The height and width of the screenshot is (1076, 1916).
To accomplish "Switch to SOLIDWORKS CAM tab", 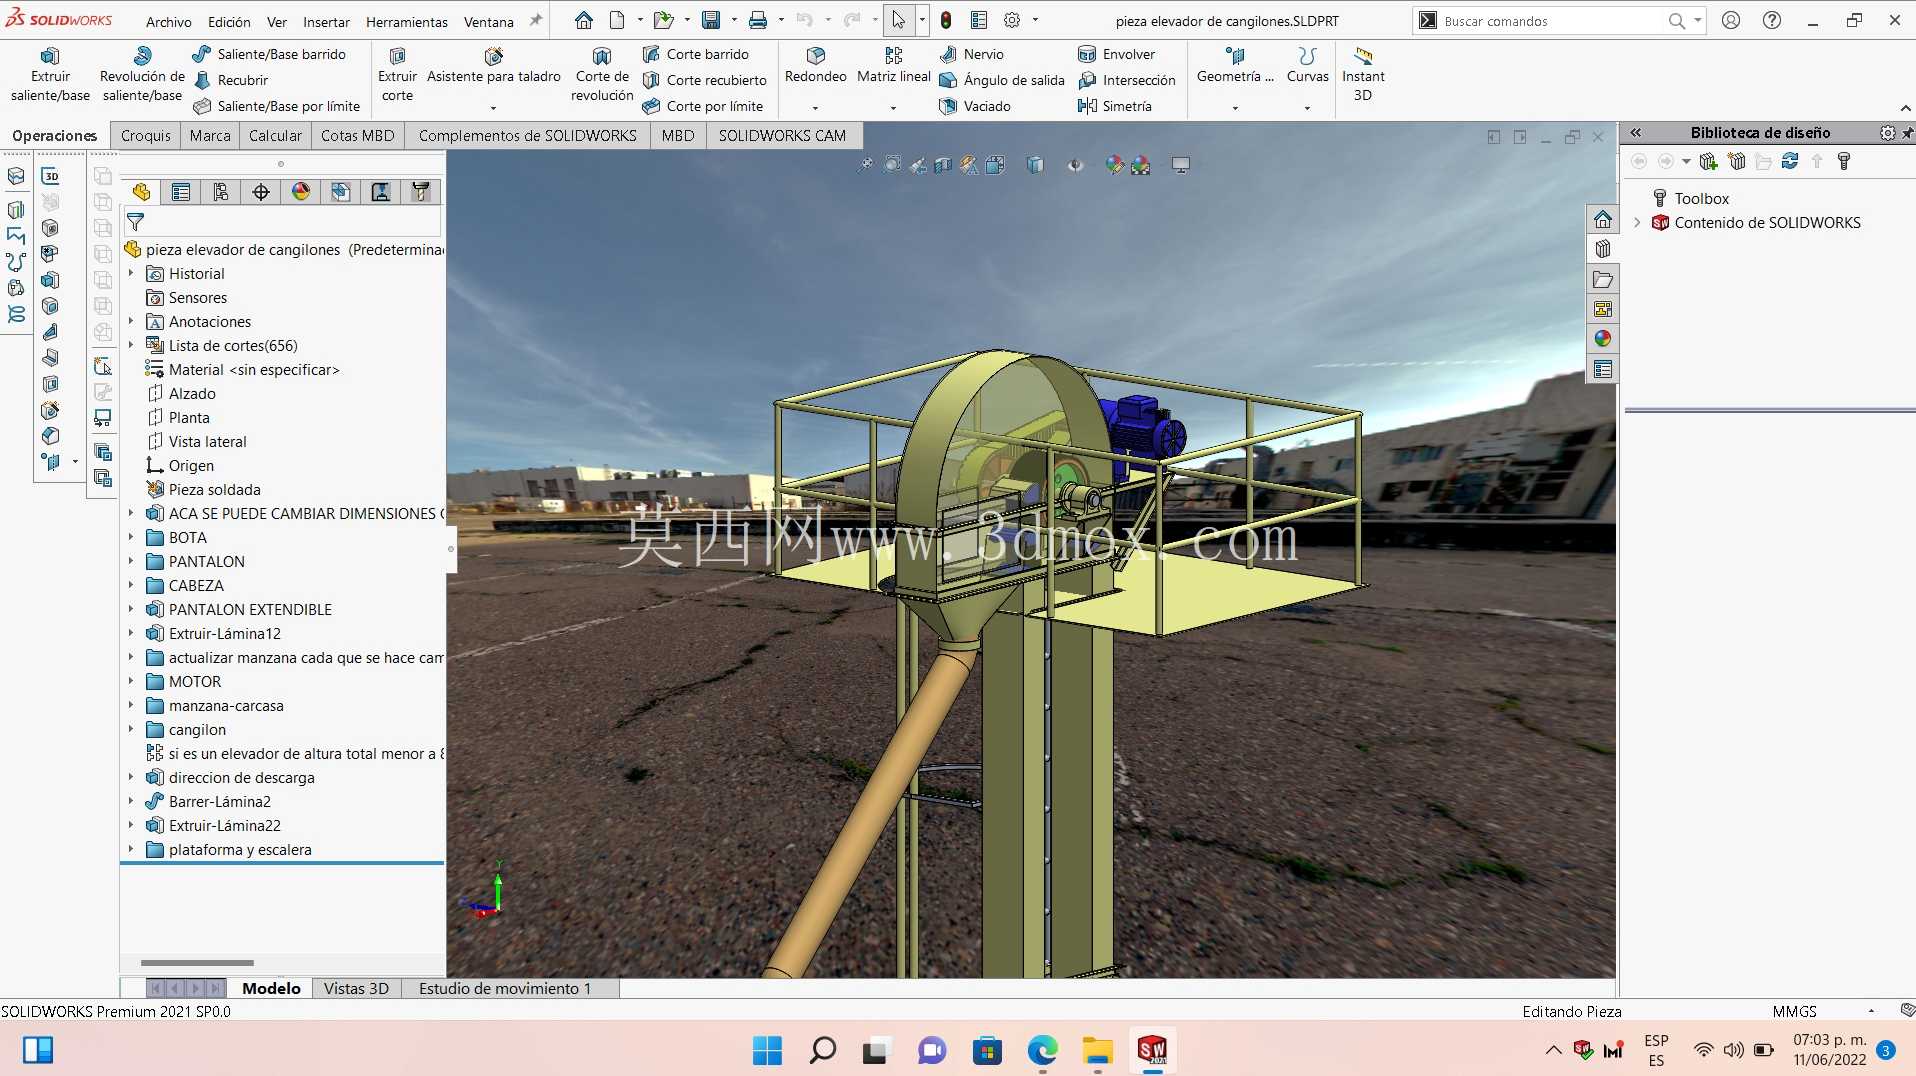I will pos(782,135).
